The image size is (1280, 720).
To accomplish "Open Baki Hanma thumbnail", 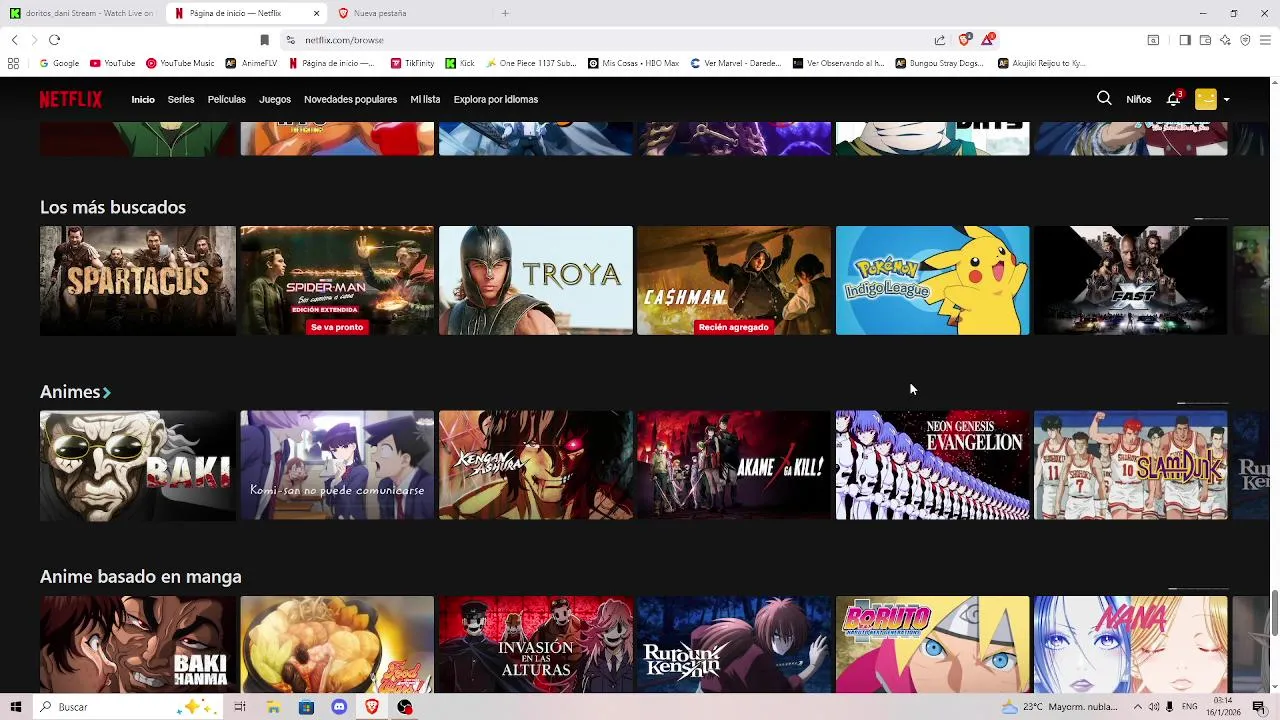I will (x=138, y=644).
